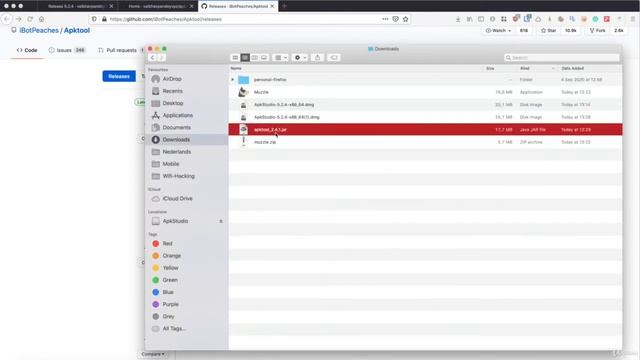
Task: Open the Firefox downloads panel icon
Action: click(458, 19)
